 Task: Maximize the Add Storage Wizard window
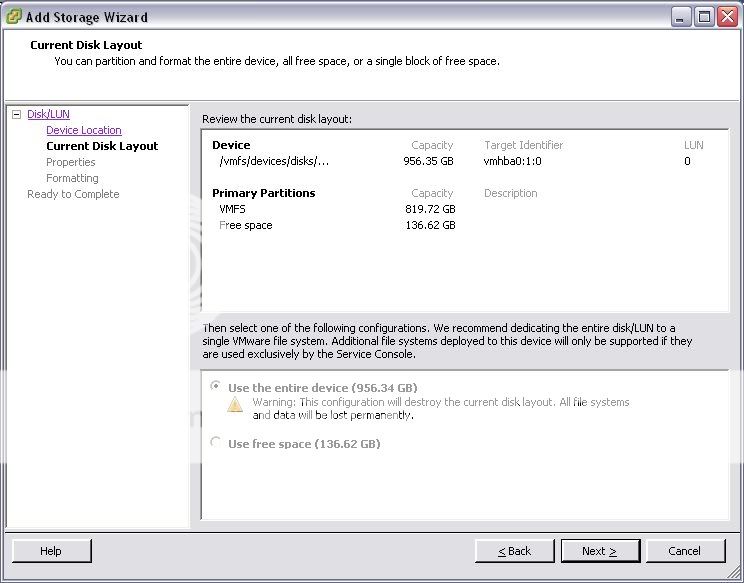[x=704, y=17]
